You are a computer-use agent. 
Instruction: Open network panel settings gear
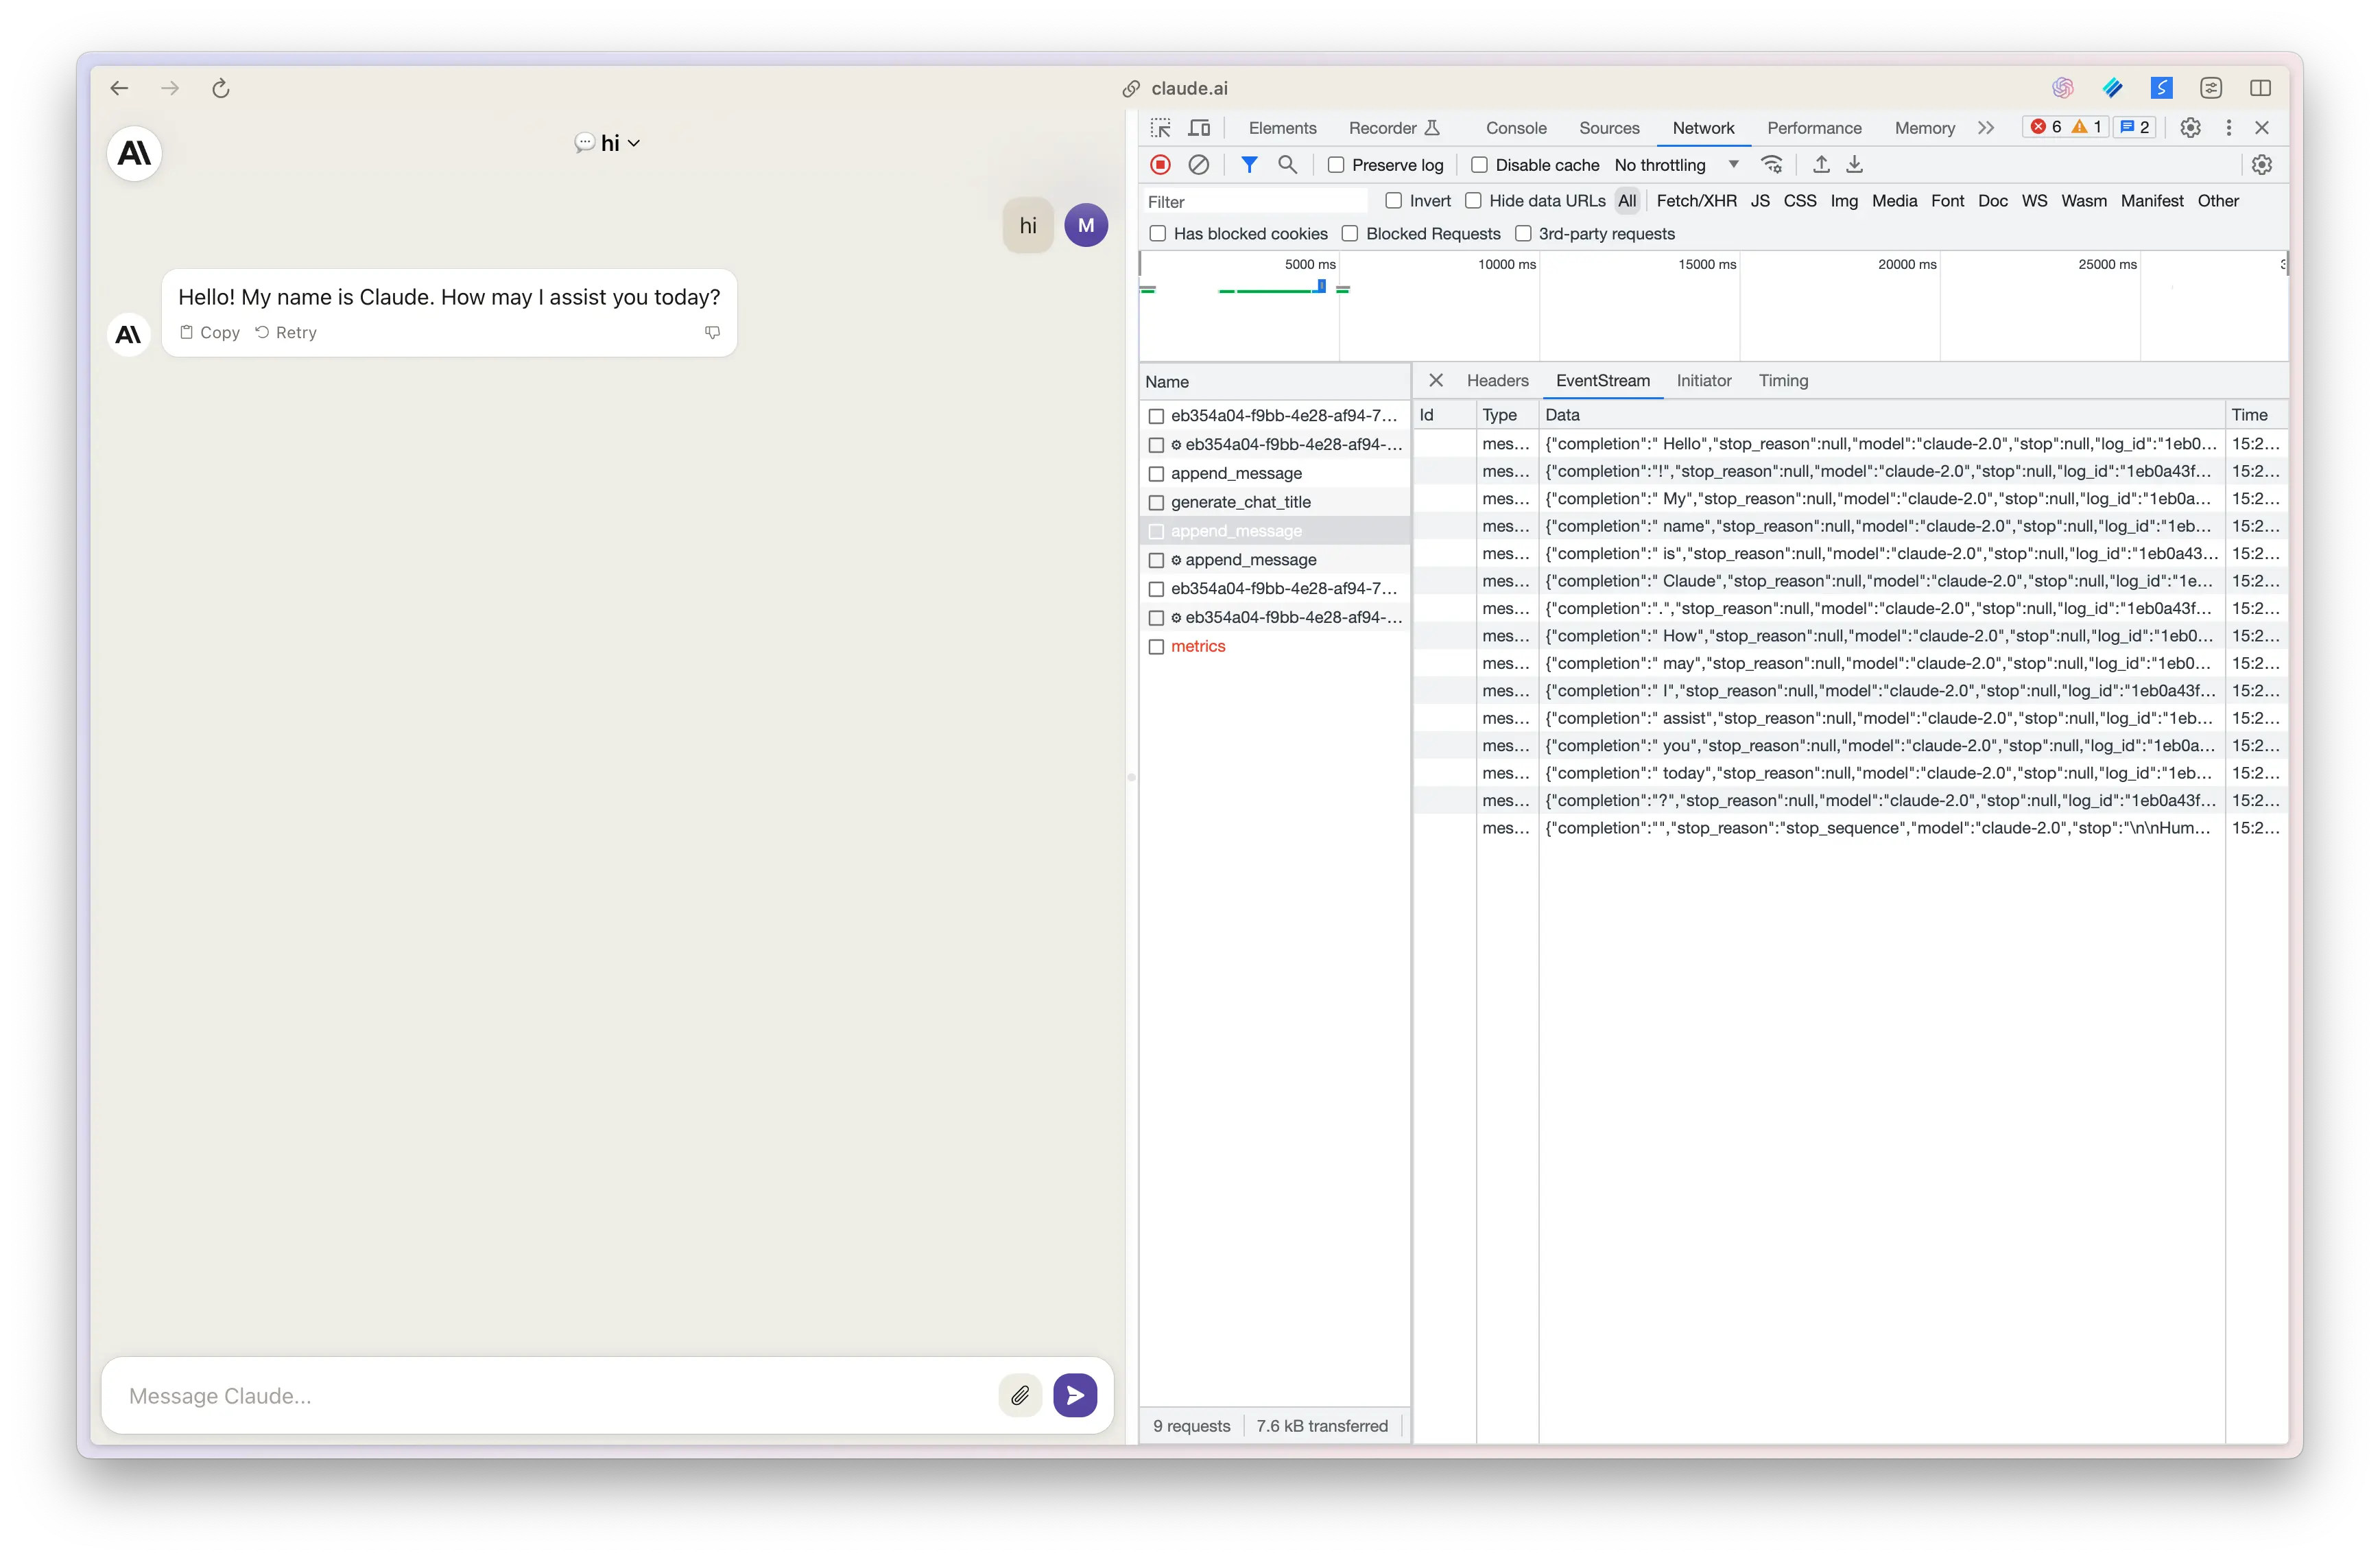[2262, 165]
